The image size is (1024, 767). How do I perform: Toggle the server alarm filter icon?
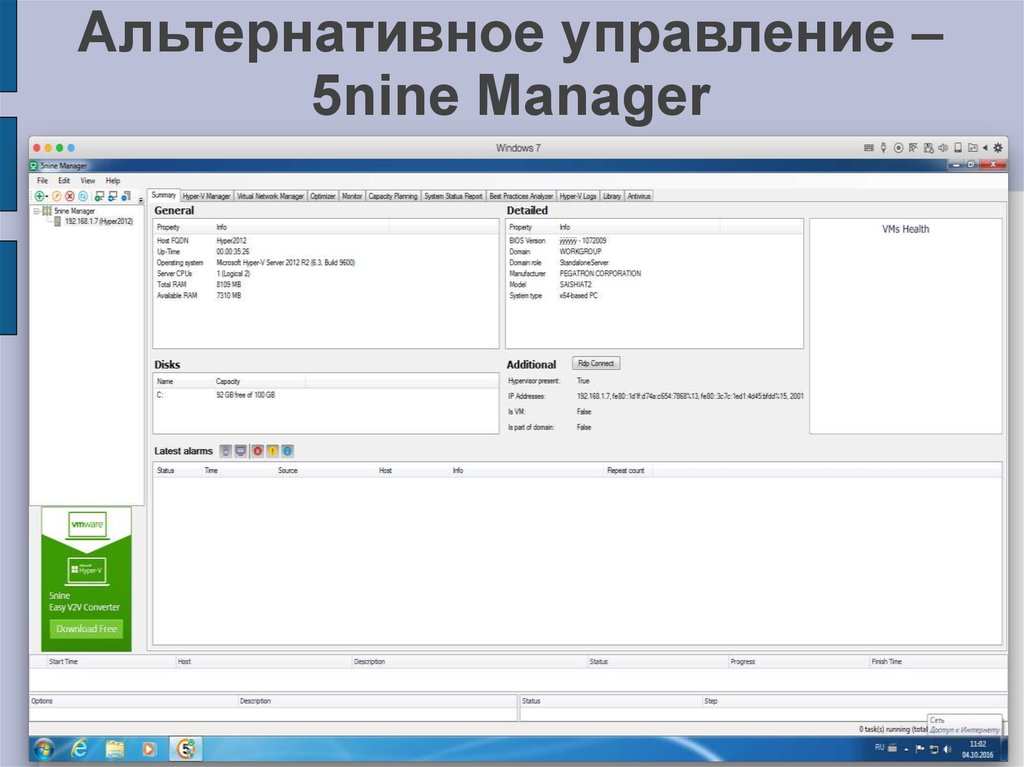point(226,451)
